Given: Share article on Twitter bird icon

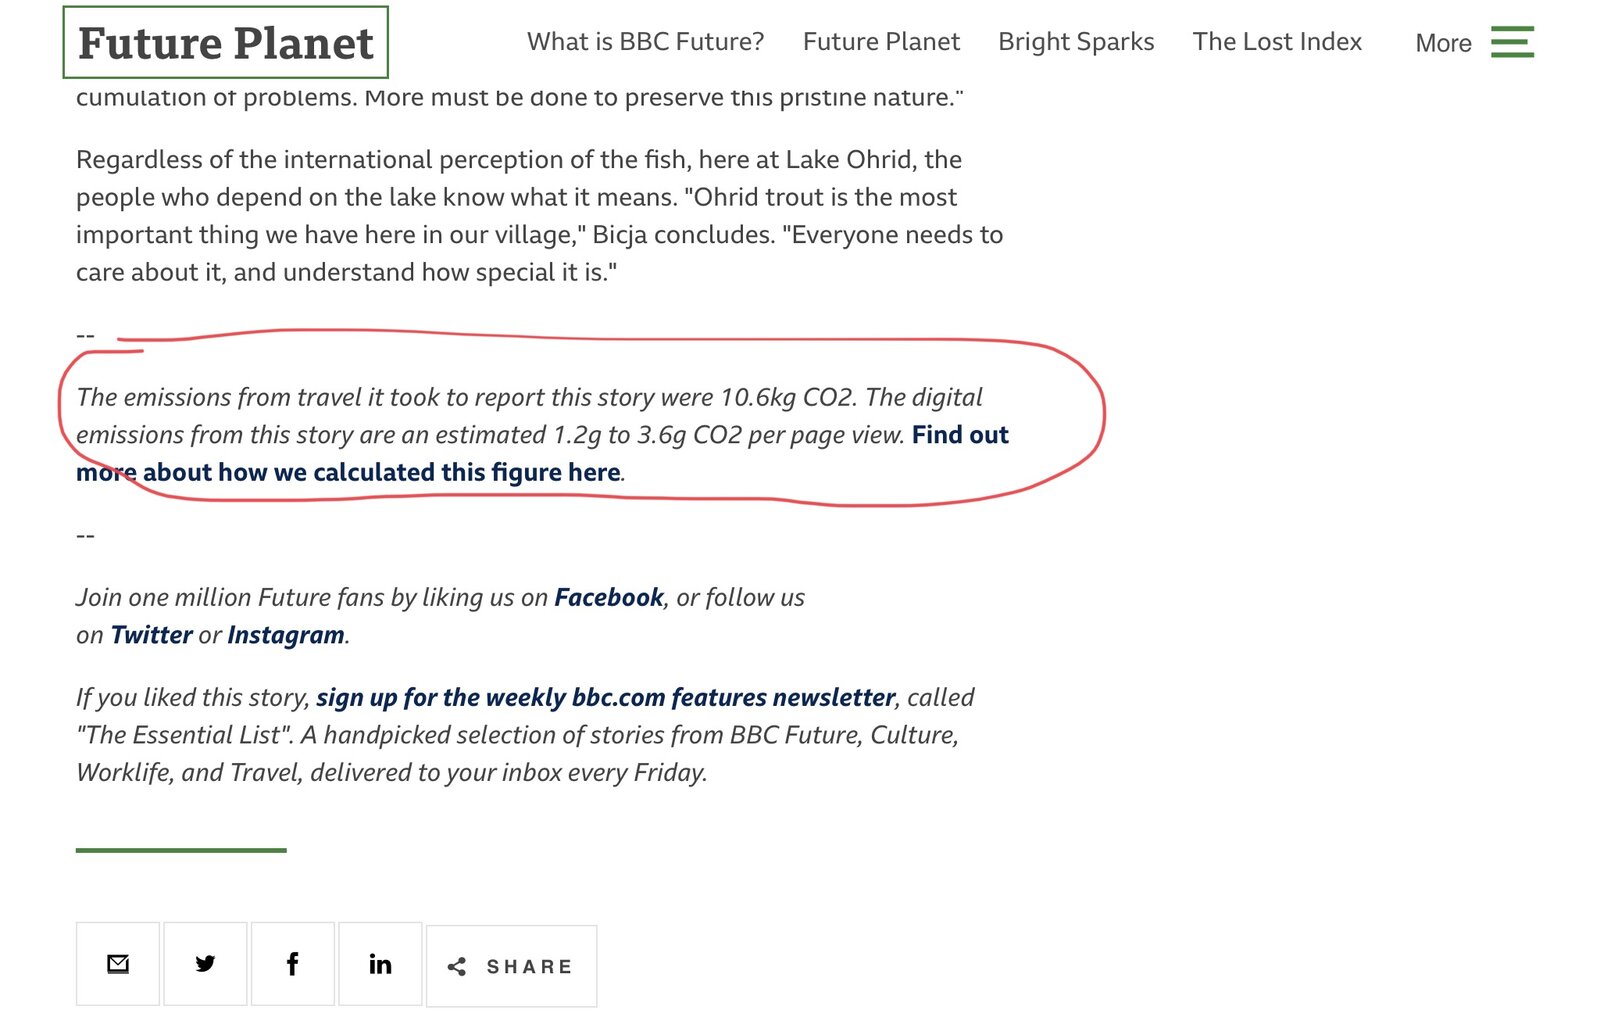Looking at the screenshot, I should click(205, 964).
